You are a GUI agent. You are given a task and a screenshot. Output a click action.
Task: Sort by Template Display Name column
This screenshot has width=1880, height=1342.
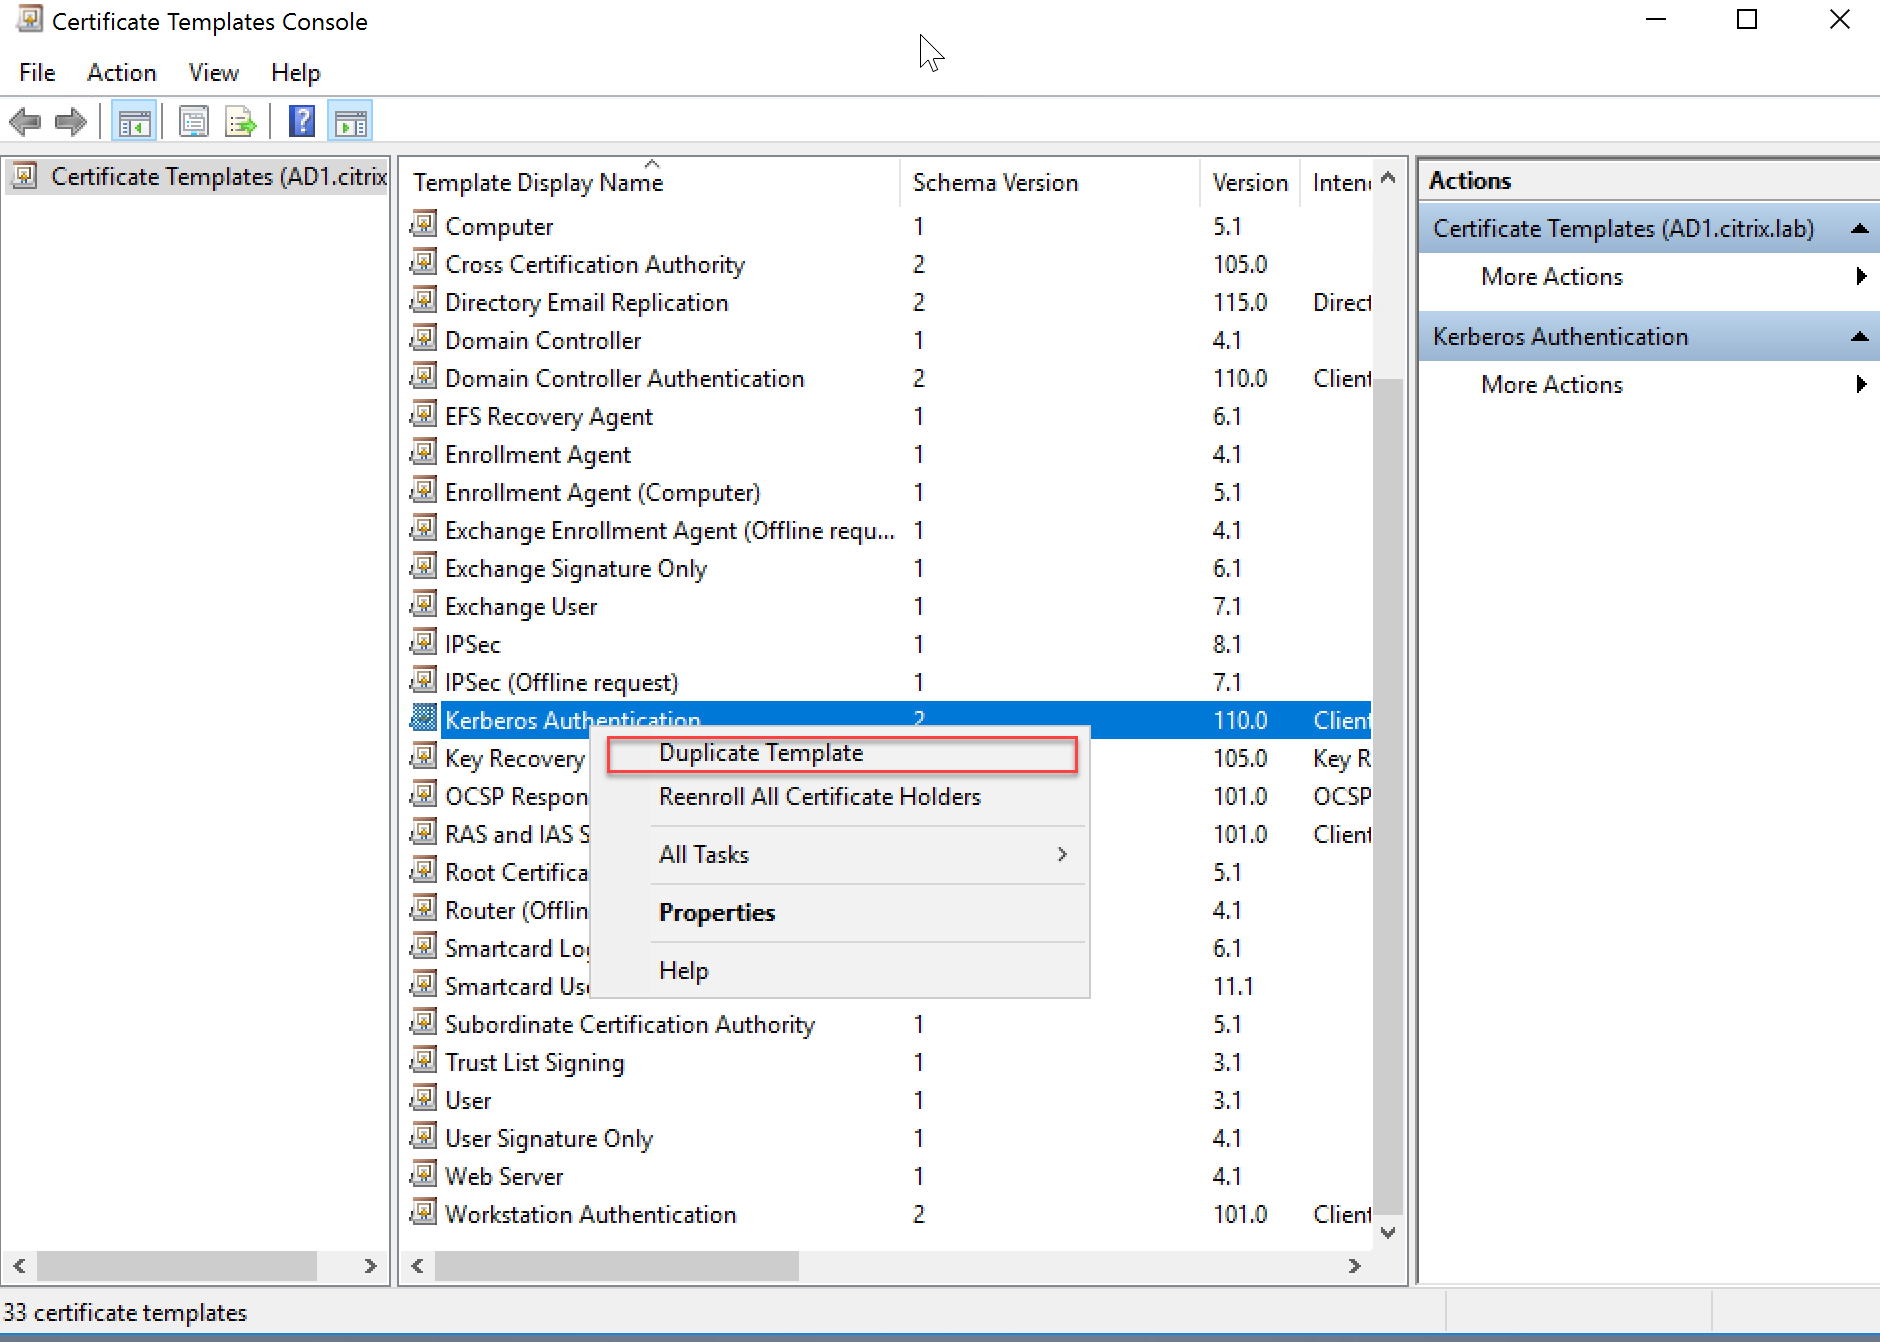pos(538,183)
